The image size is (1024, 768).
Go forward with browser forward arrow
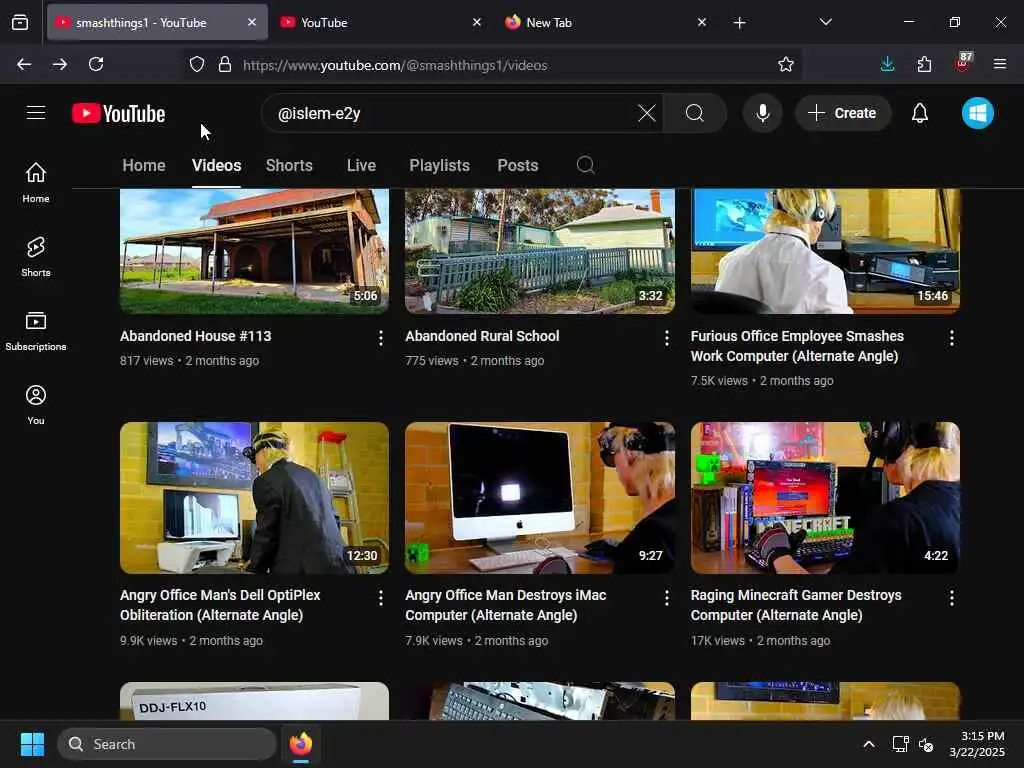[x=60, y=64]
